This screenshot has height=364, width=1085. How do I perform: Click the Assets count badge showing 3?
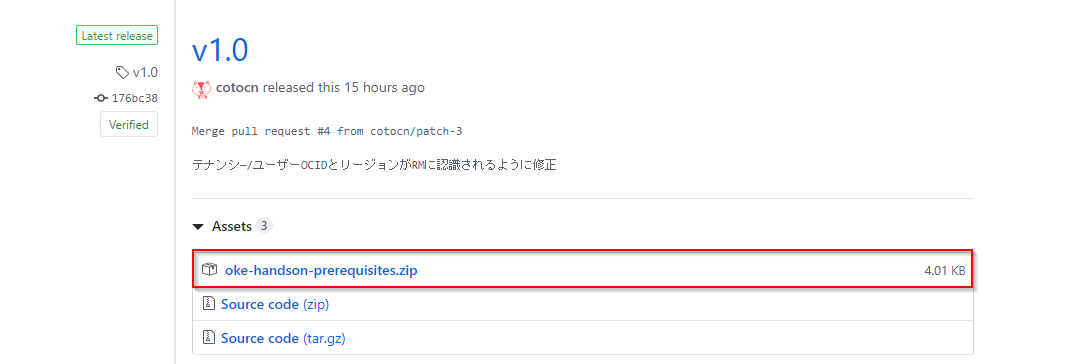(264, 226)
